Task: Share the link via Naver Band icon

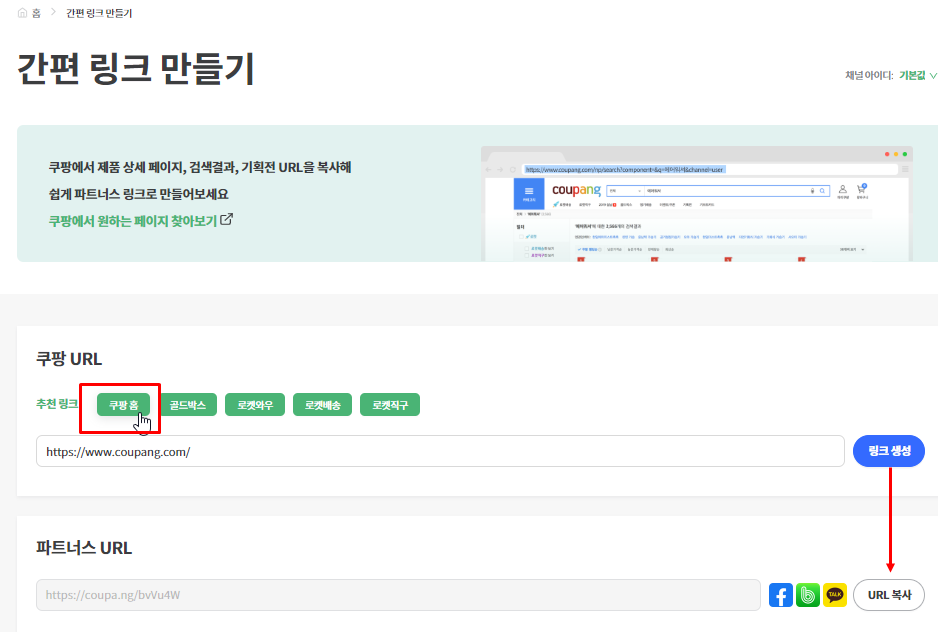Action: tap(808, 595)
